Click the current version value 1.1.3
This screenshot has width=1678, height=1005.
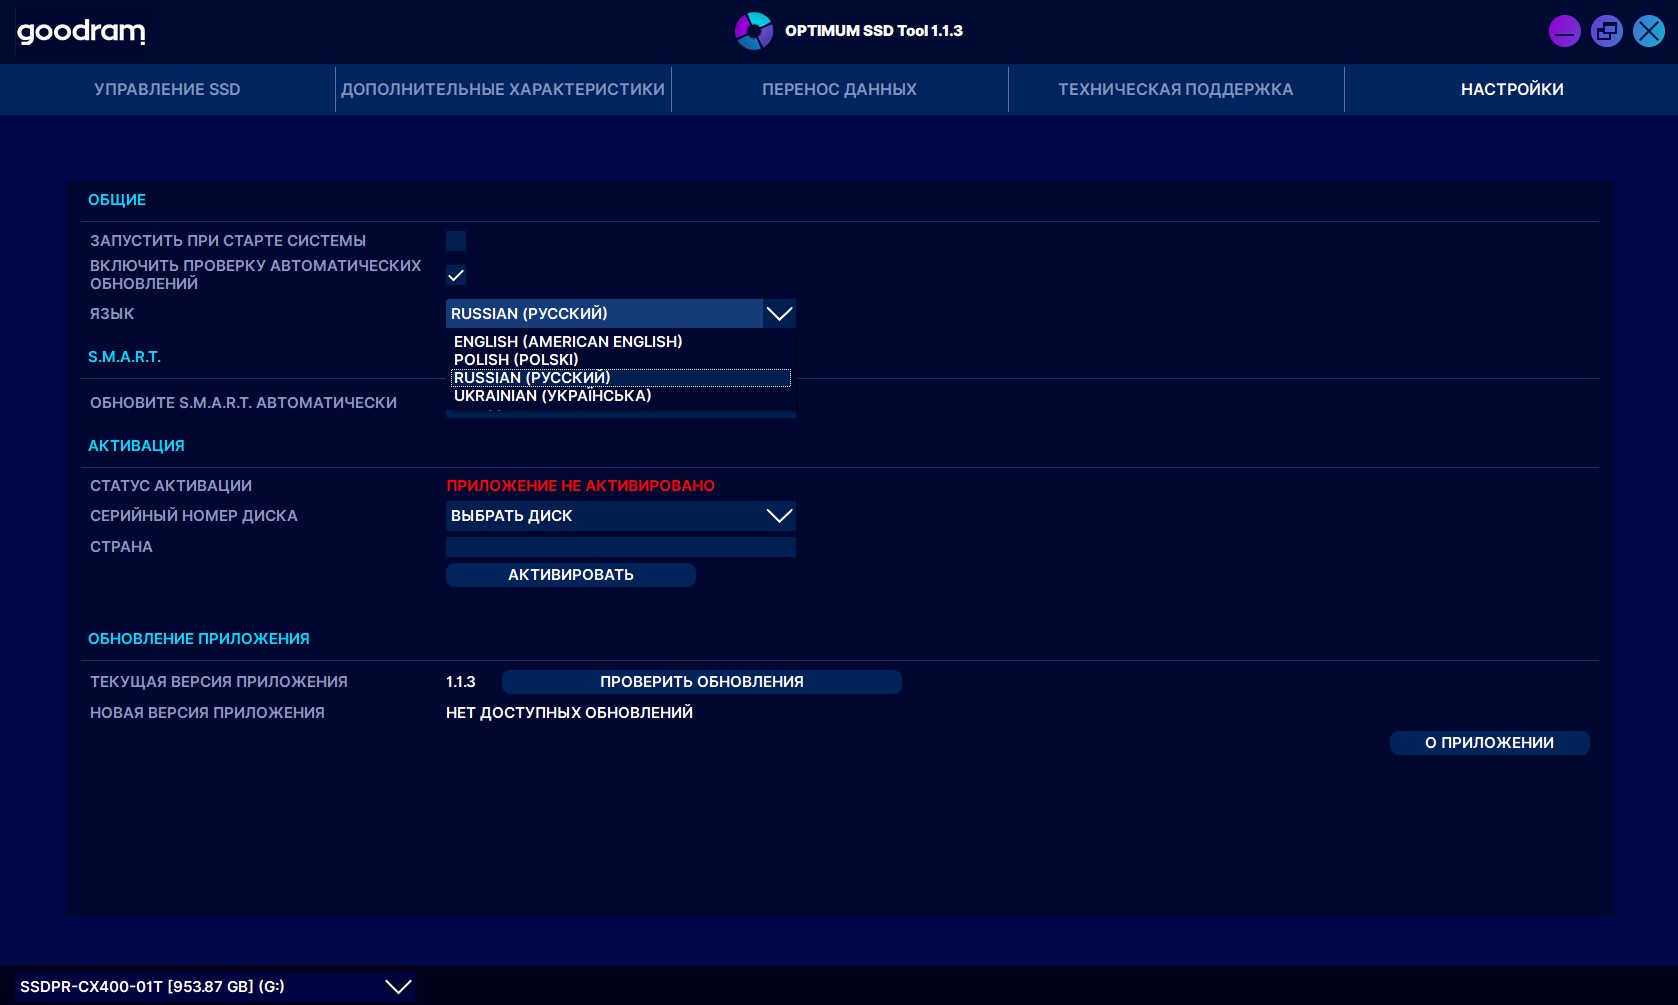coord(461,682)
